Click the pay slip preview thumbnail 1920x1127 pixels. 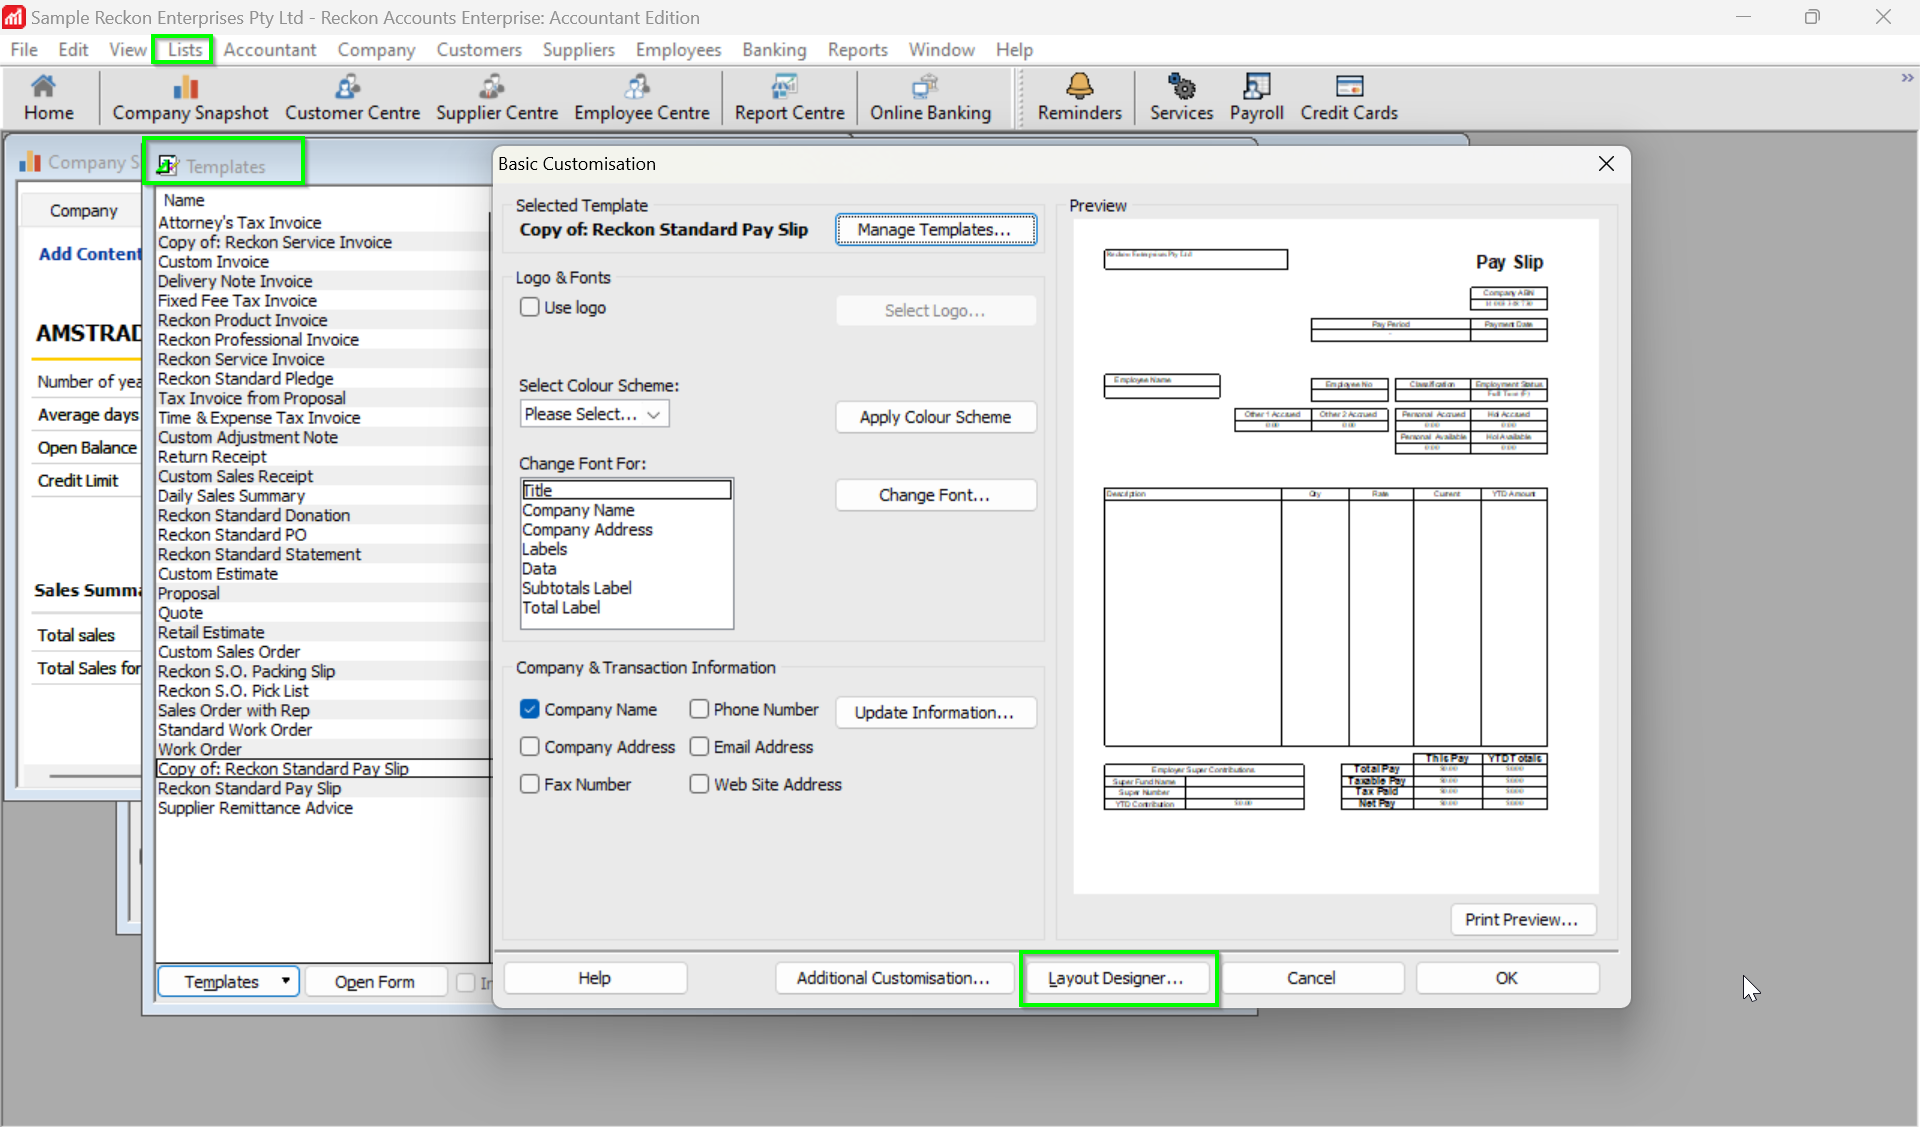[x=1335, y=556]
